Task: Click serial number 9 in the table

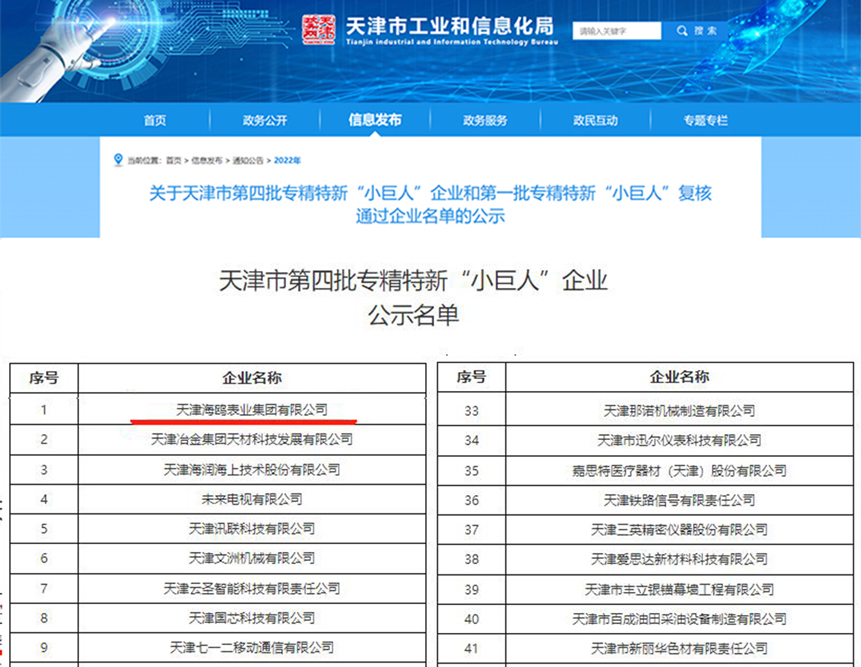Action: [44, 648]
